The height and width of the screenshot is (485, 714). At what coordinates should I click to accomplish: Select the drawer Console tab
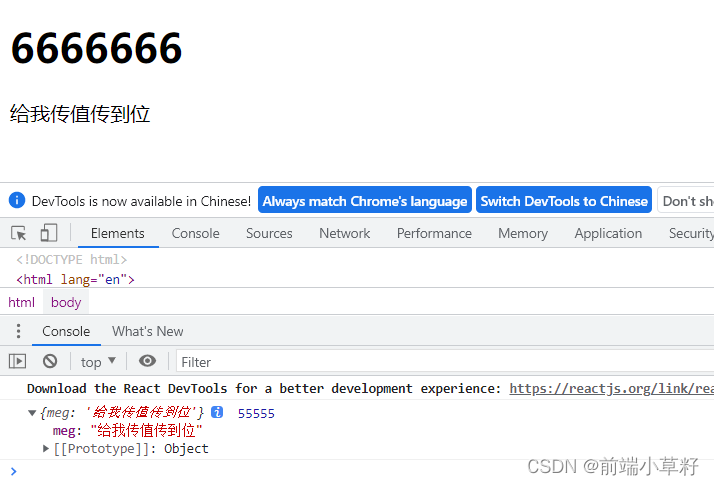[66, 331]
